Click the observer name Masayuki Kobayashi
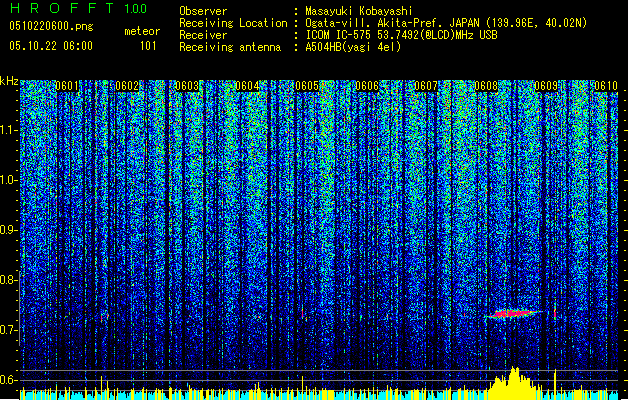Image resolution: width=629 pixels, height=400 pixels. coord(359,11)
